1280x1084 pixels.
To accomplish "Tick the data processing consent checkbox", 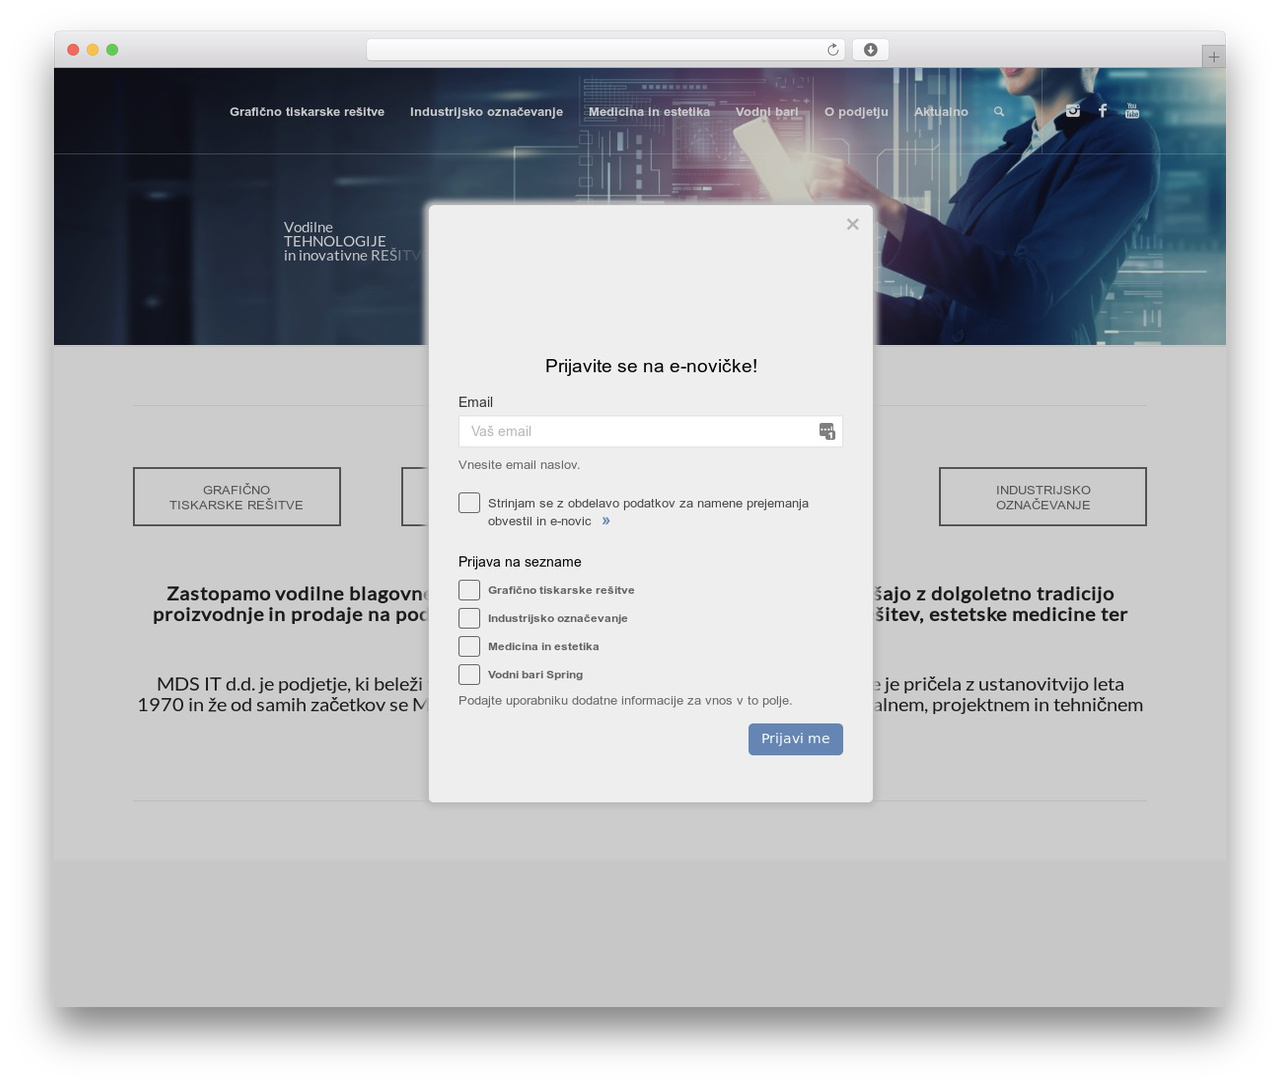I will (x=469, y=503).
